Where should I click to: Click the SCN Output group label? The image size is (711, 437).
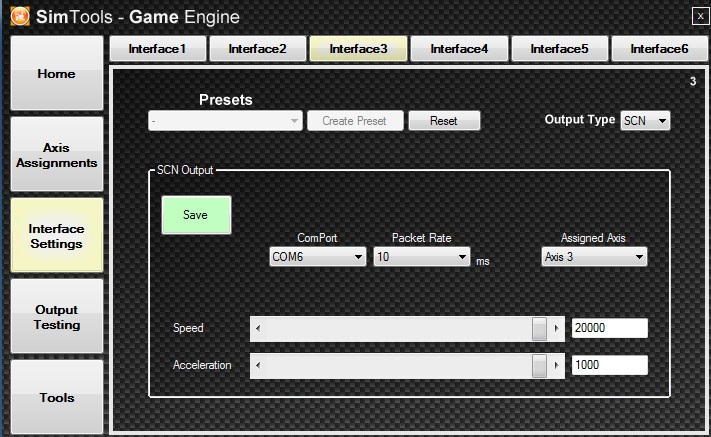pos(185,170)
